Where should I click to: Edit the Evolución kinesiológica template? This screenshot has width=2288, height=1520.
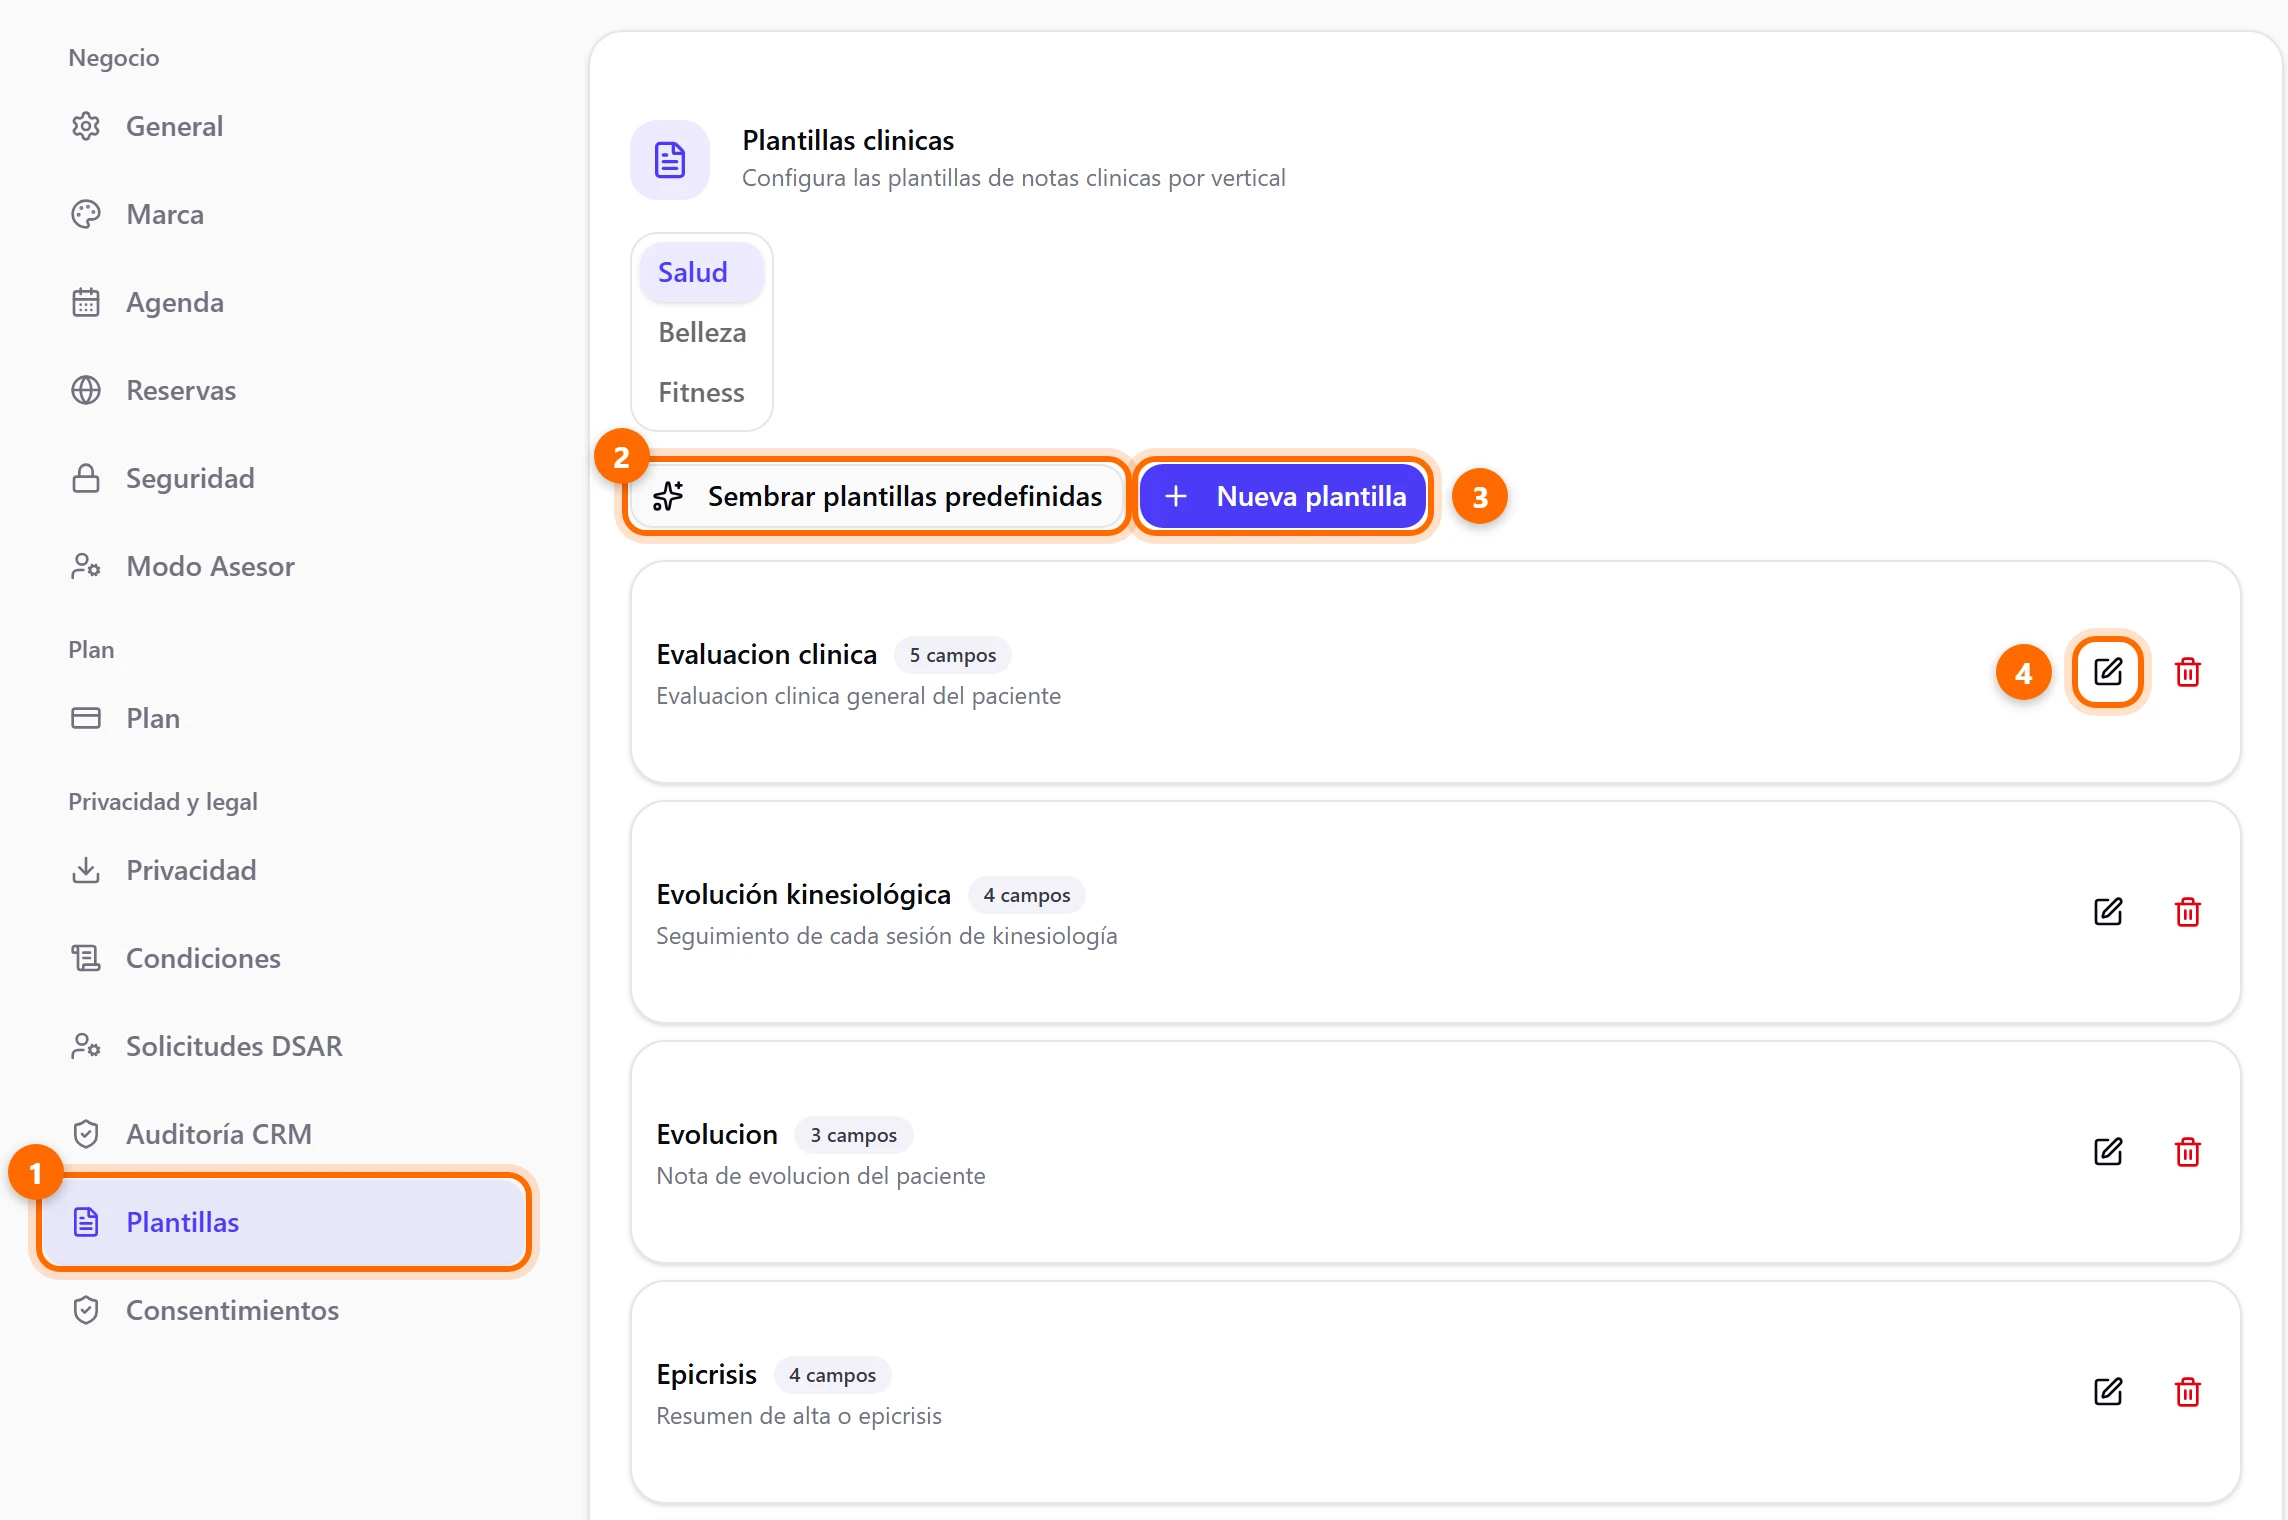coord(2108,912)
